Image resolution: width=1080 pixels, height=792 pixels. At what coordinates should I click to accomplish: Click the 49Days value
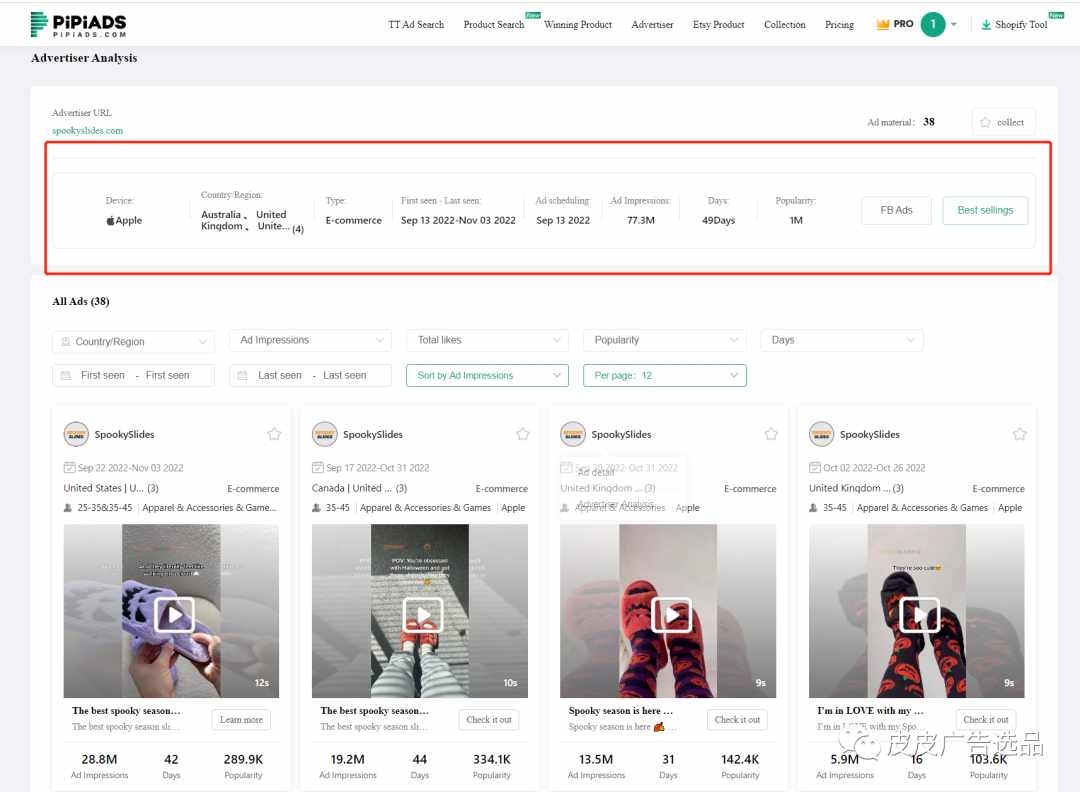pos(718,220)
